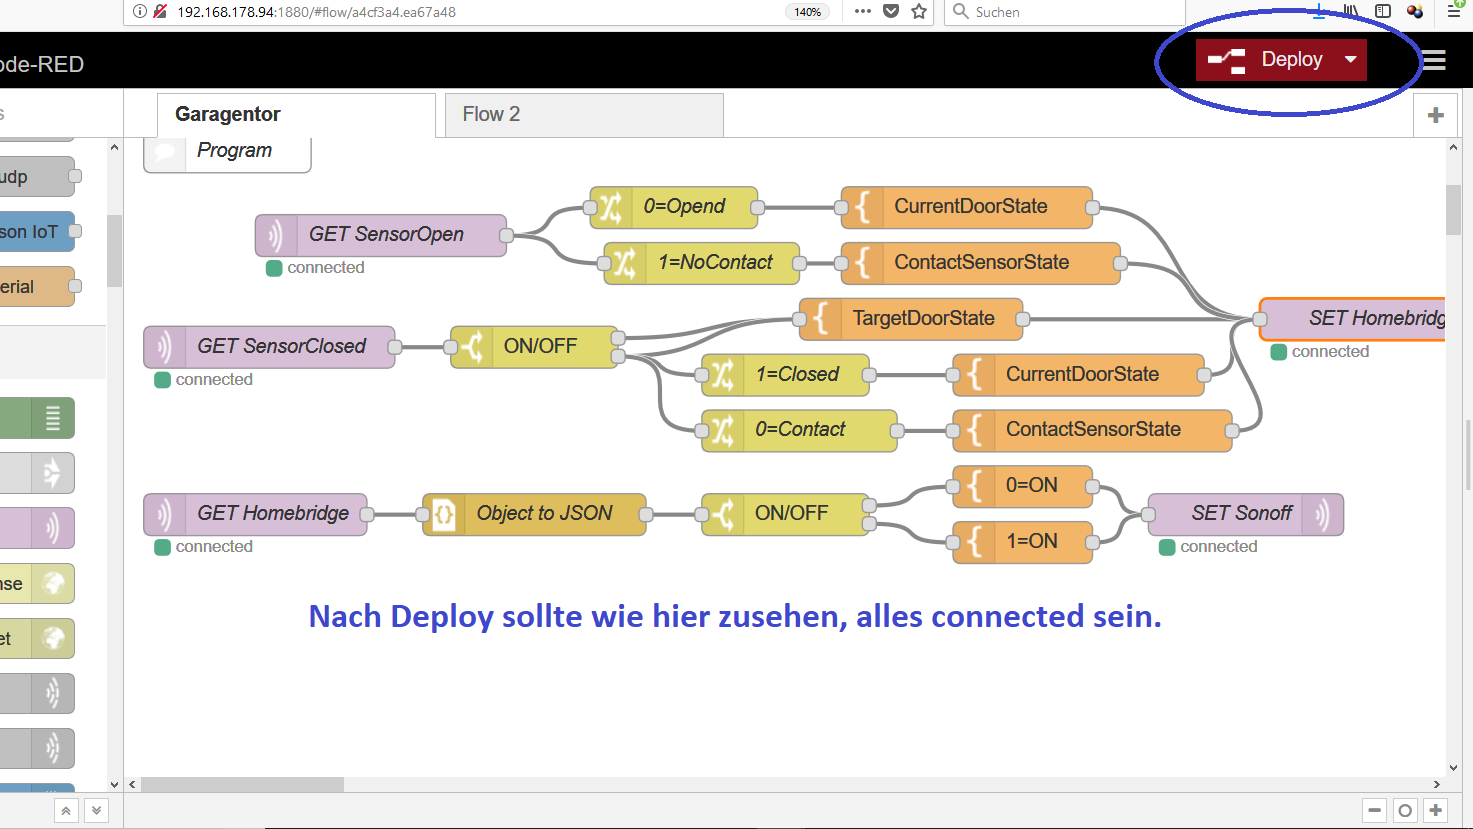Select the Garagentor flow tab
The height and width of the screenshot is (829, 1473).
point(295,115)
